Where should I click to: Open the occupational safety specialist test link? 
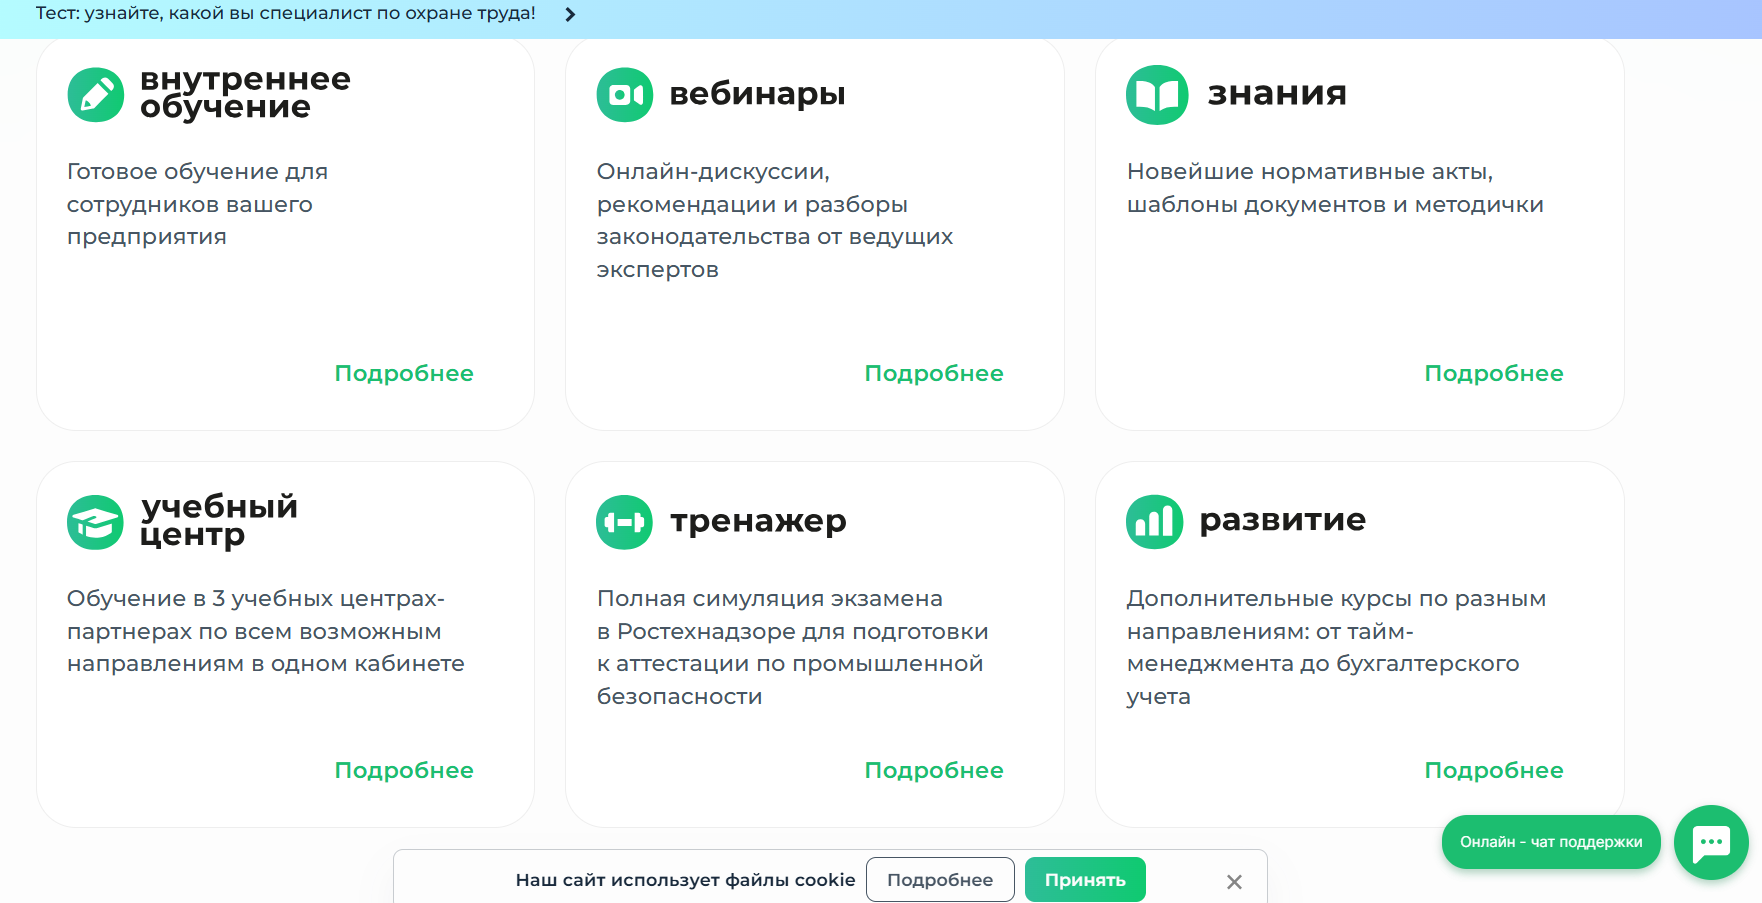(x=286, y=14)
